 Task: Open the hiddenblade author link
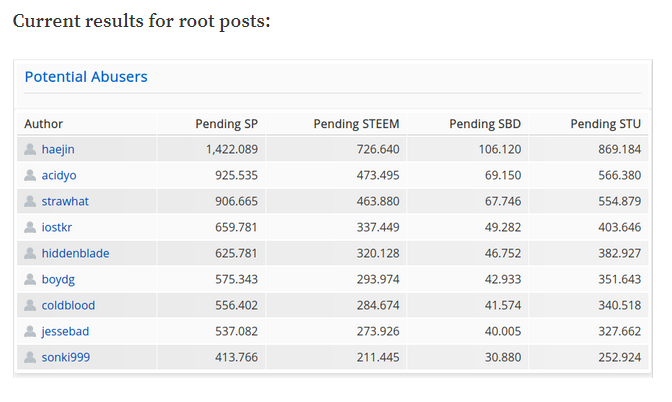75,253
